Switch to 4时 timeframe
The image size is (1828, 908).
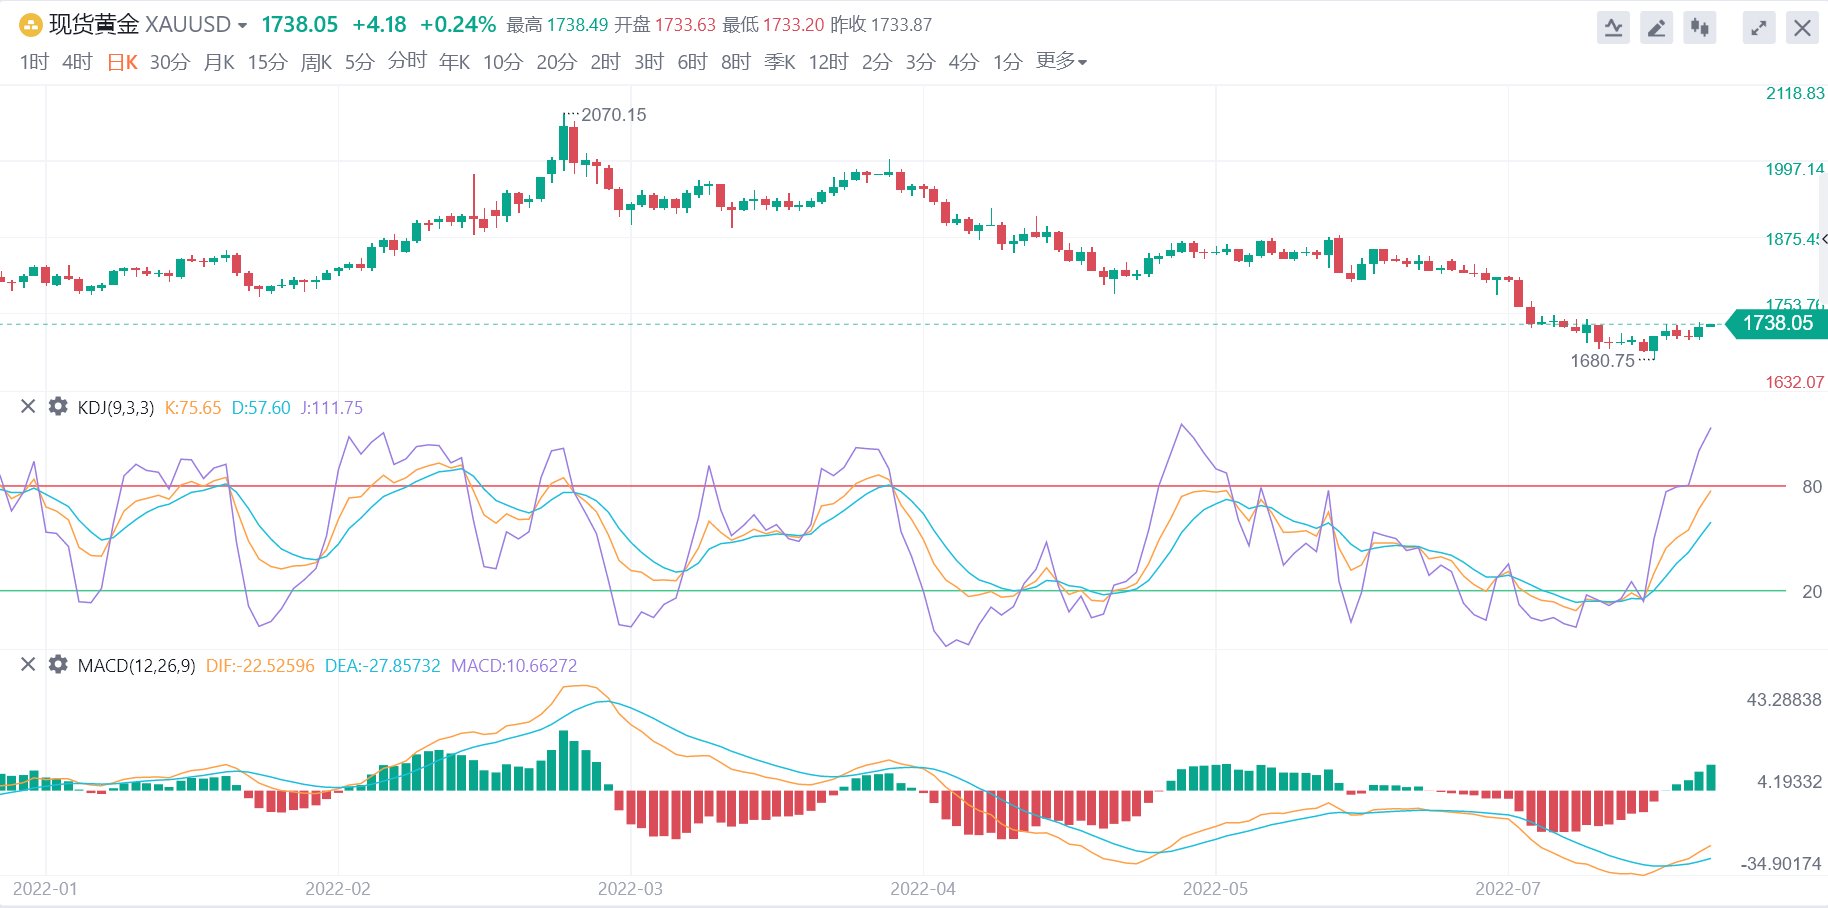point(77,62)
